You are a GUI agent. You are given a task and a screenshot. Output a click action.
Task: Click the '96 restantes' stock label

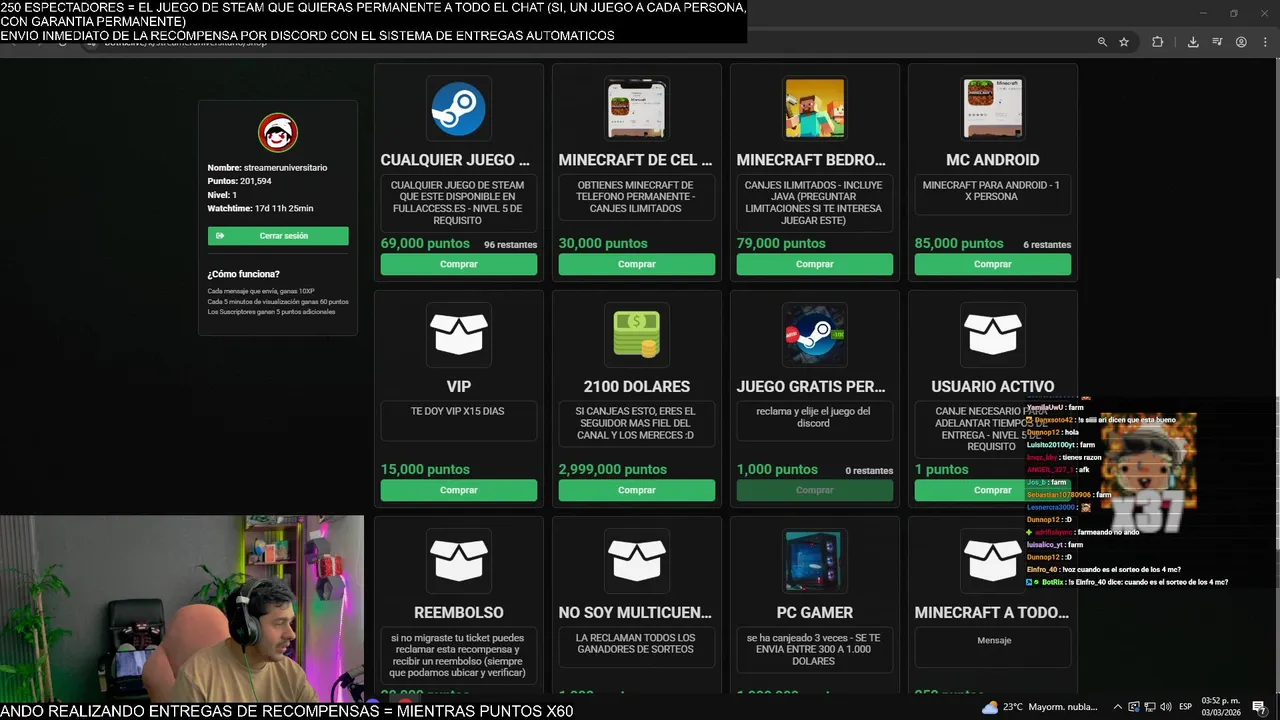510,245
